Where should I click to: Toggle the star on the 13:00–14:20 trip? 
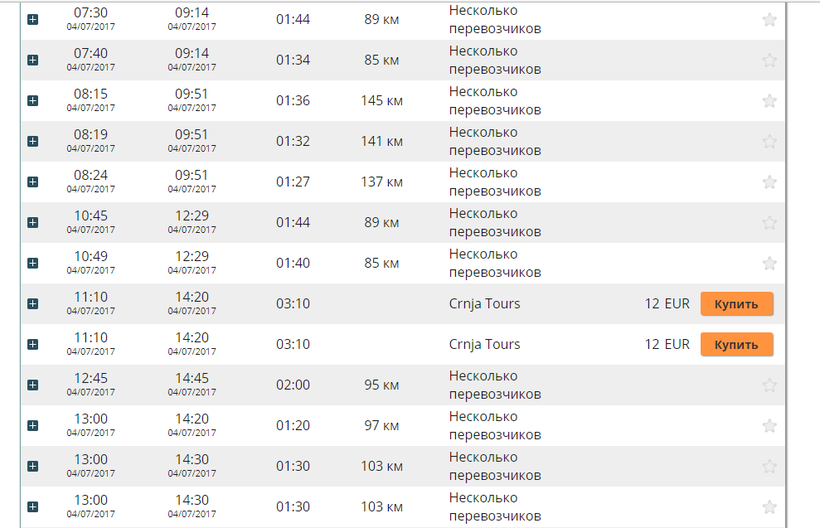[x=769, y=426]
